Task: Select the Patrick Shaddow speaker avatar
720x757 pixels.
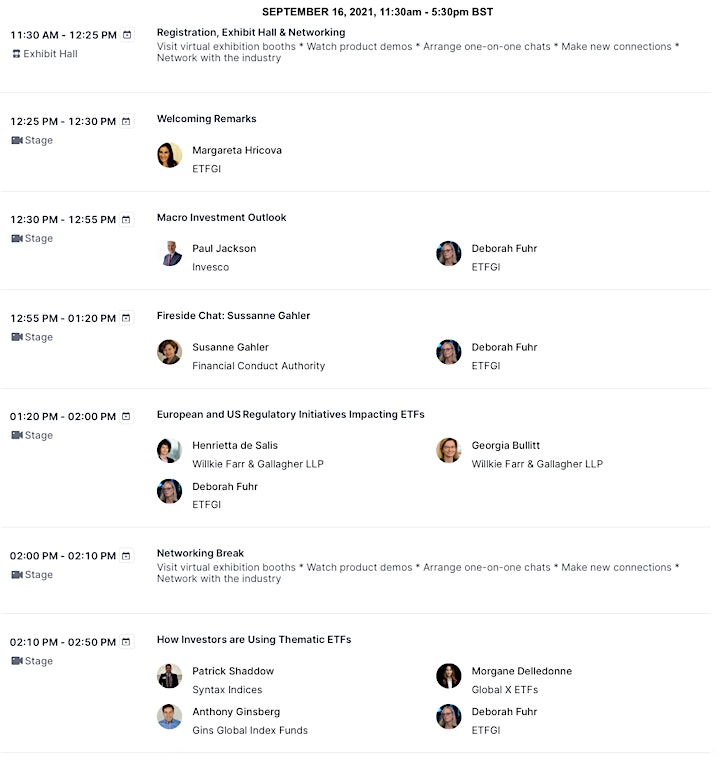Action: tap(169, 676)
